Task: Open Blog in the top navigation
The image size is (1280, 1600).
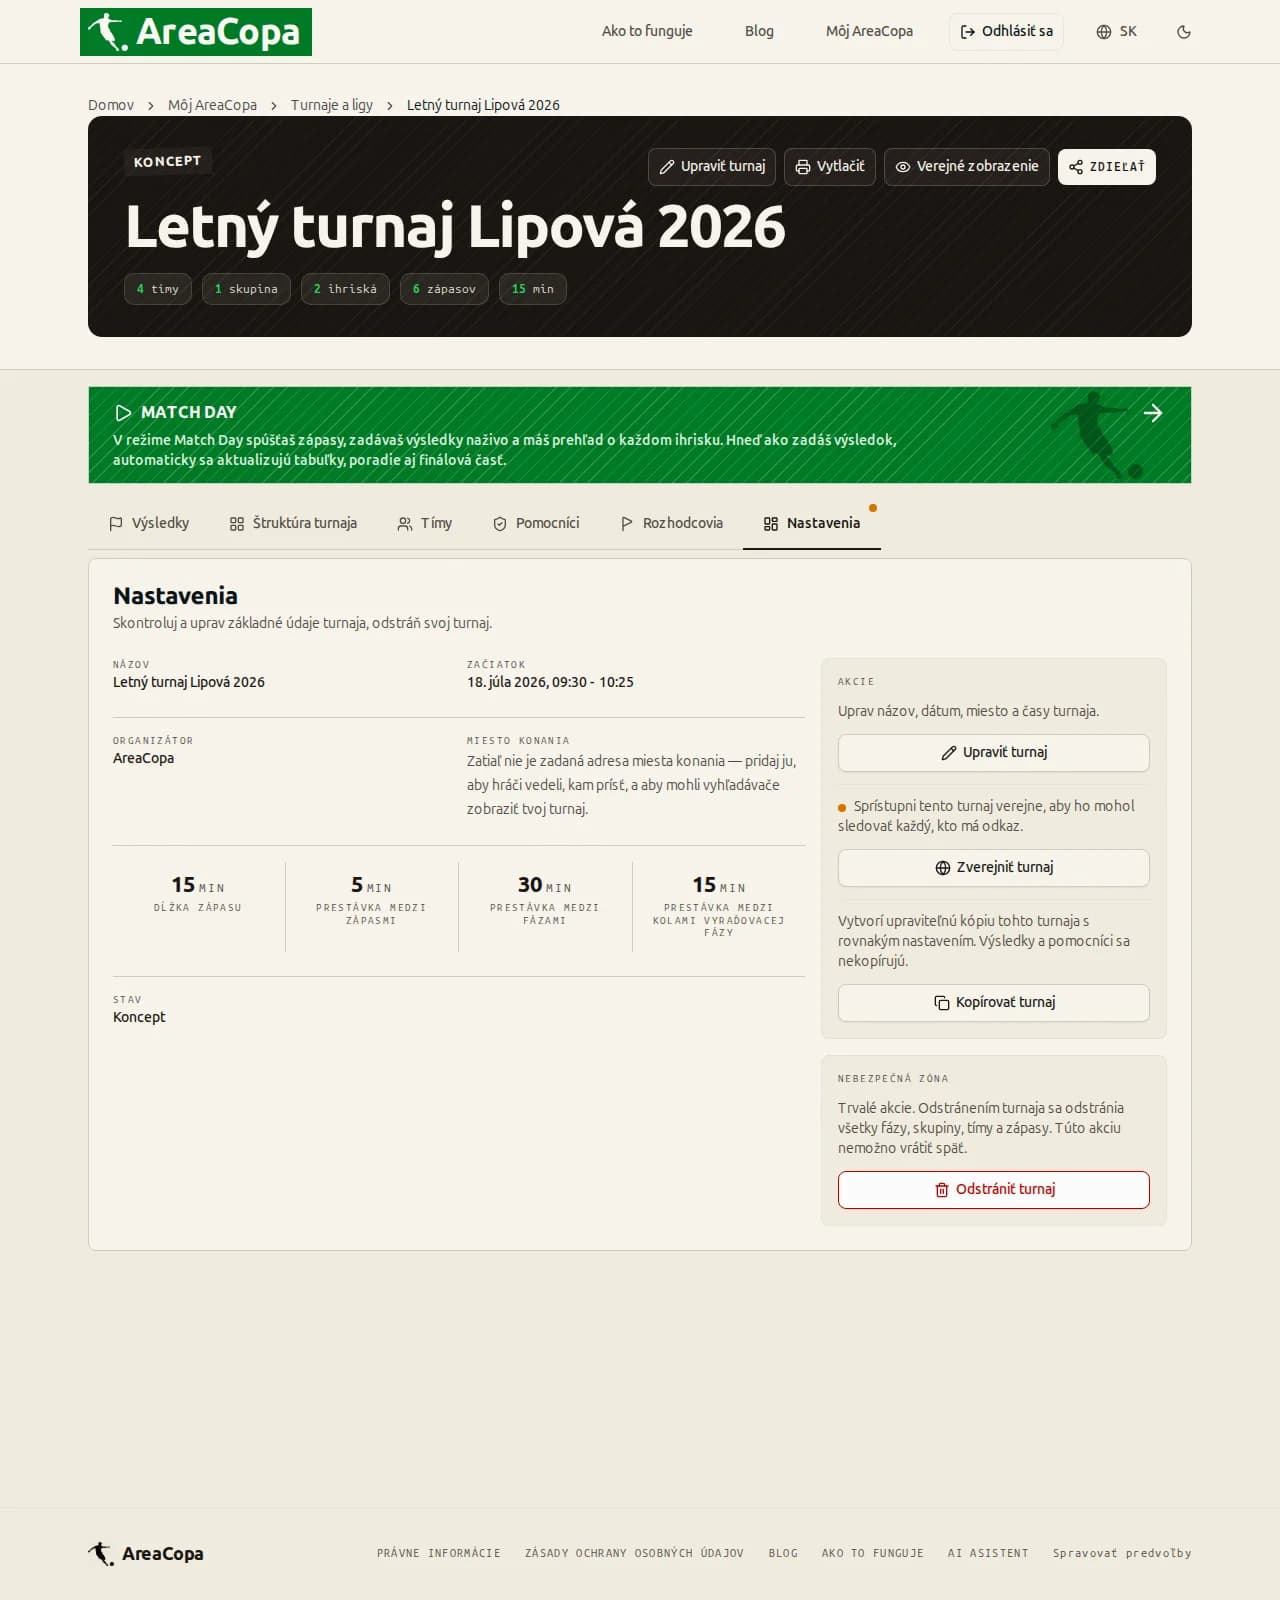Action: coord(759,32)
